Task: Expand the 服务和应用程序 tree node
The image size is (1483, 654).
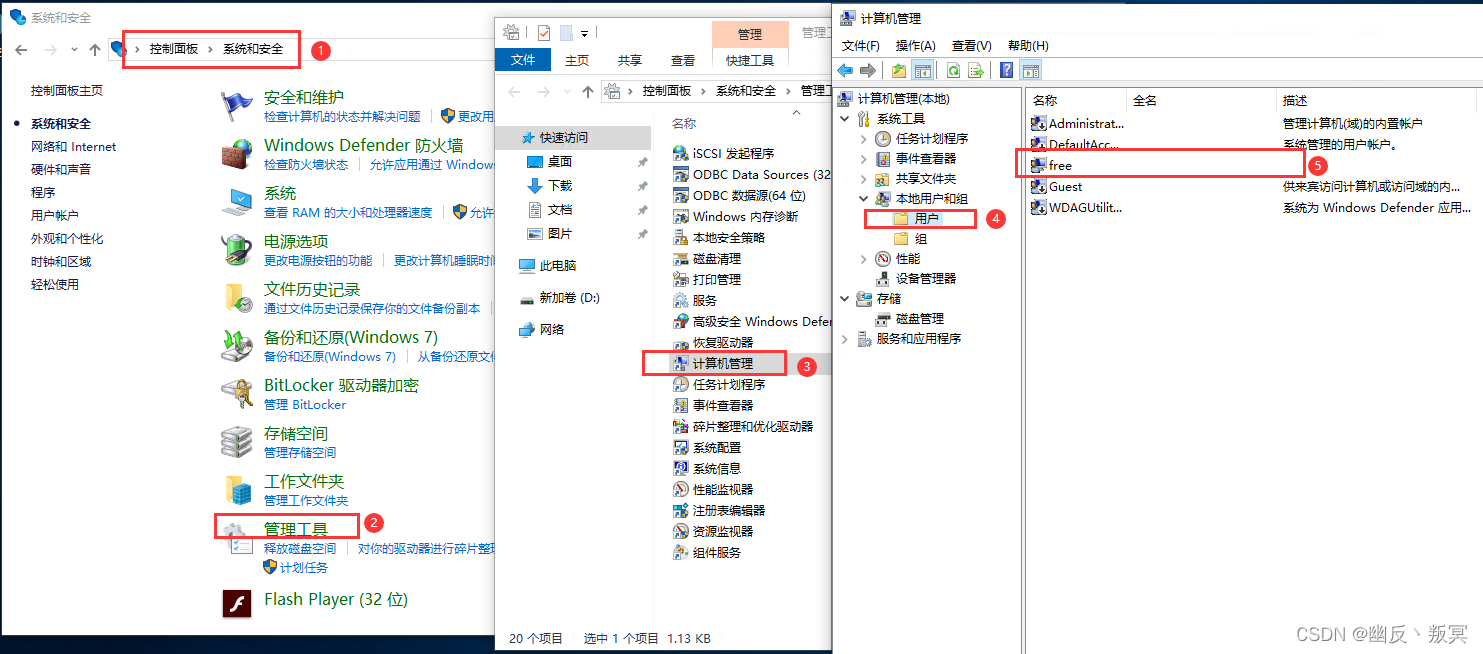Action: tap(846, 339)
